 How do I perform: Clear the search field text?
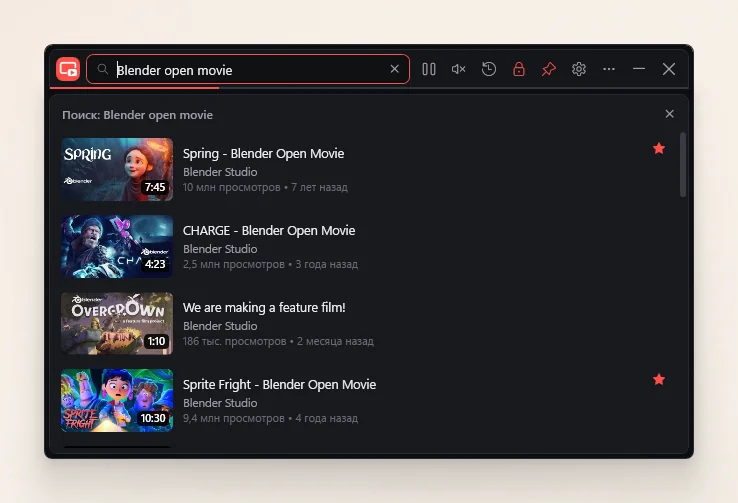click(x=394, y=69)
